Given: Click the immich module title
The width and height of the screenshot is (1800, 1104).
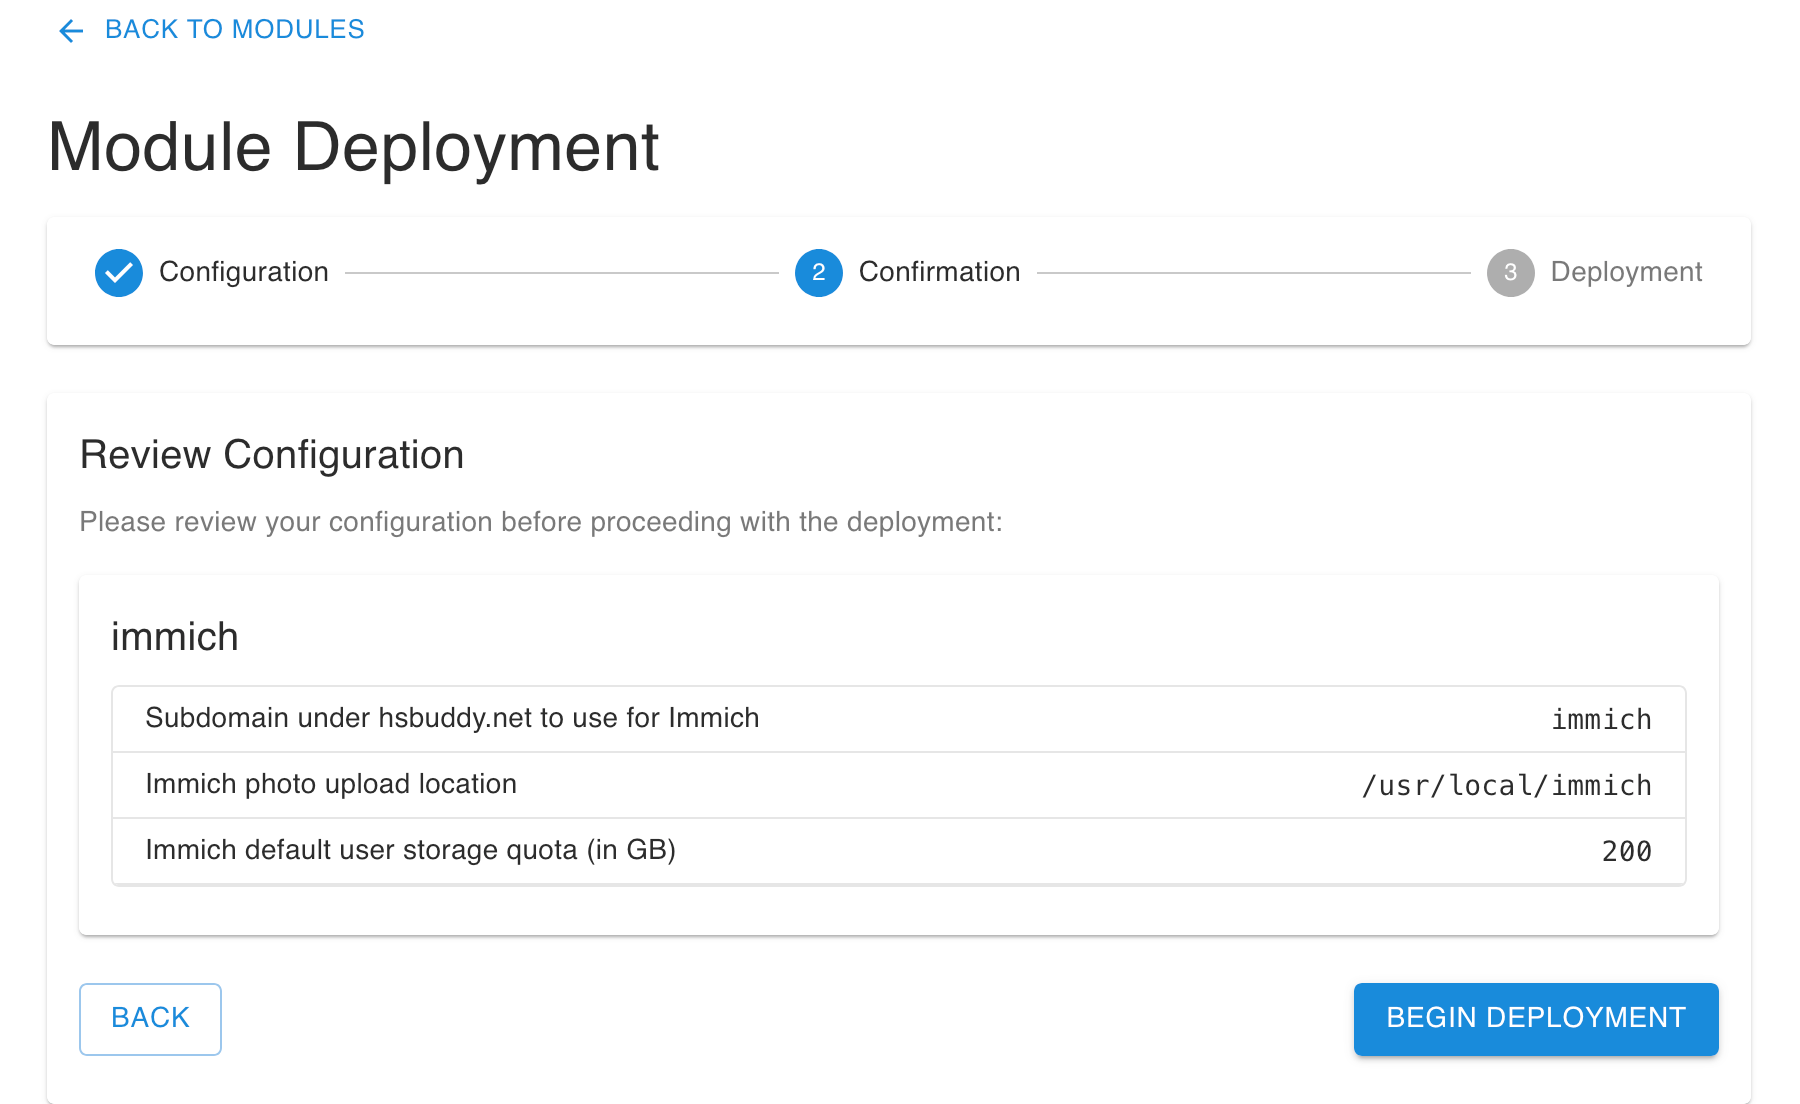Looking at the screenshot, I should [175, 637].
